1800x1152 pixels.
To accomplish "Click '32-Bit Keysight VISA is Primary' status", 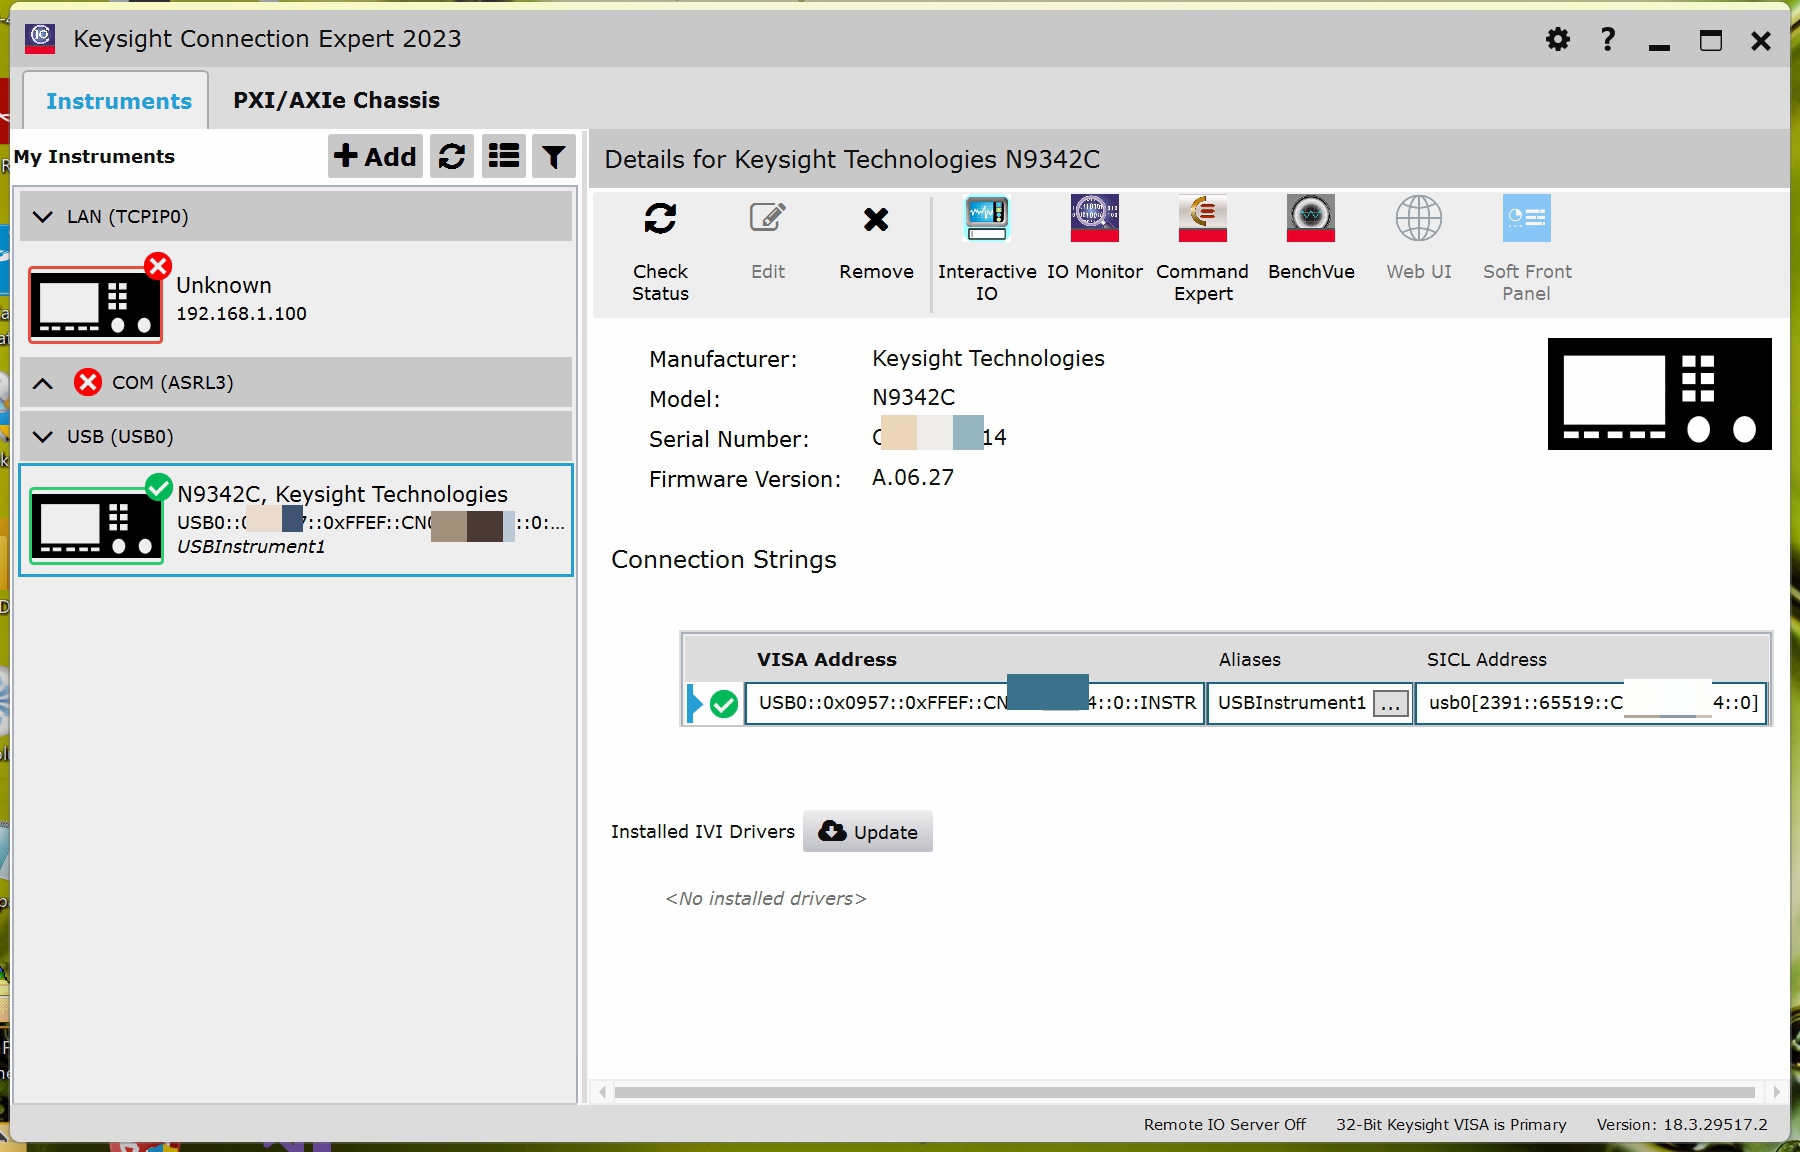I will tap(1451, 1125).
